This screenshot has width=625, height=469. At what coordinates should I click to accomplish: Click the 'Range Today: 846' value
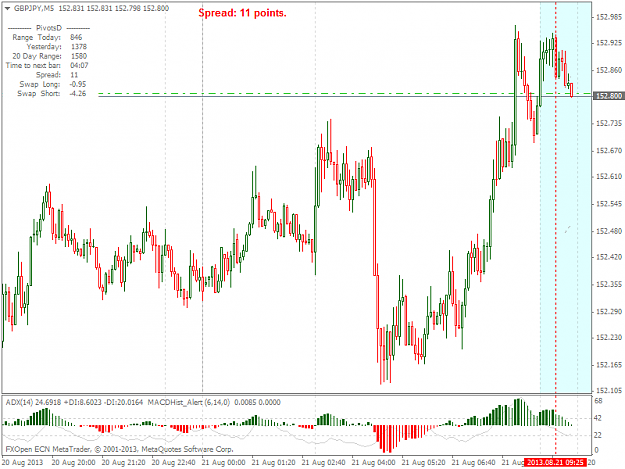[x=76, y=37]
